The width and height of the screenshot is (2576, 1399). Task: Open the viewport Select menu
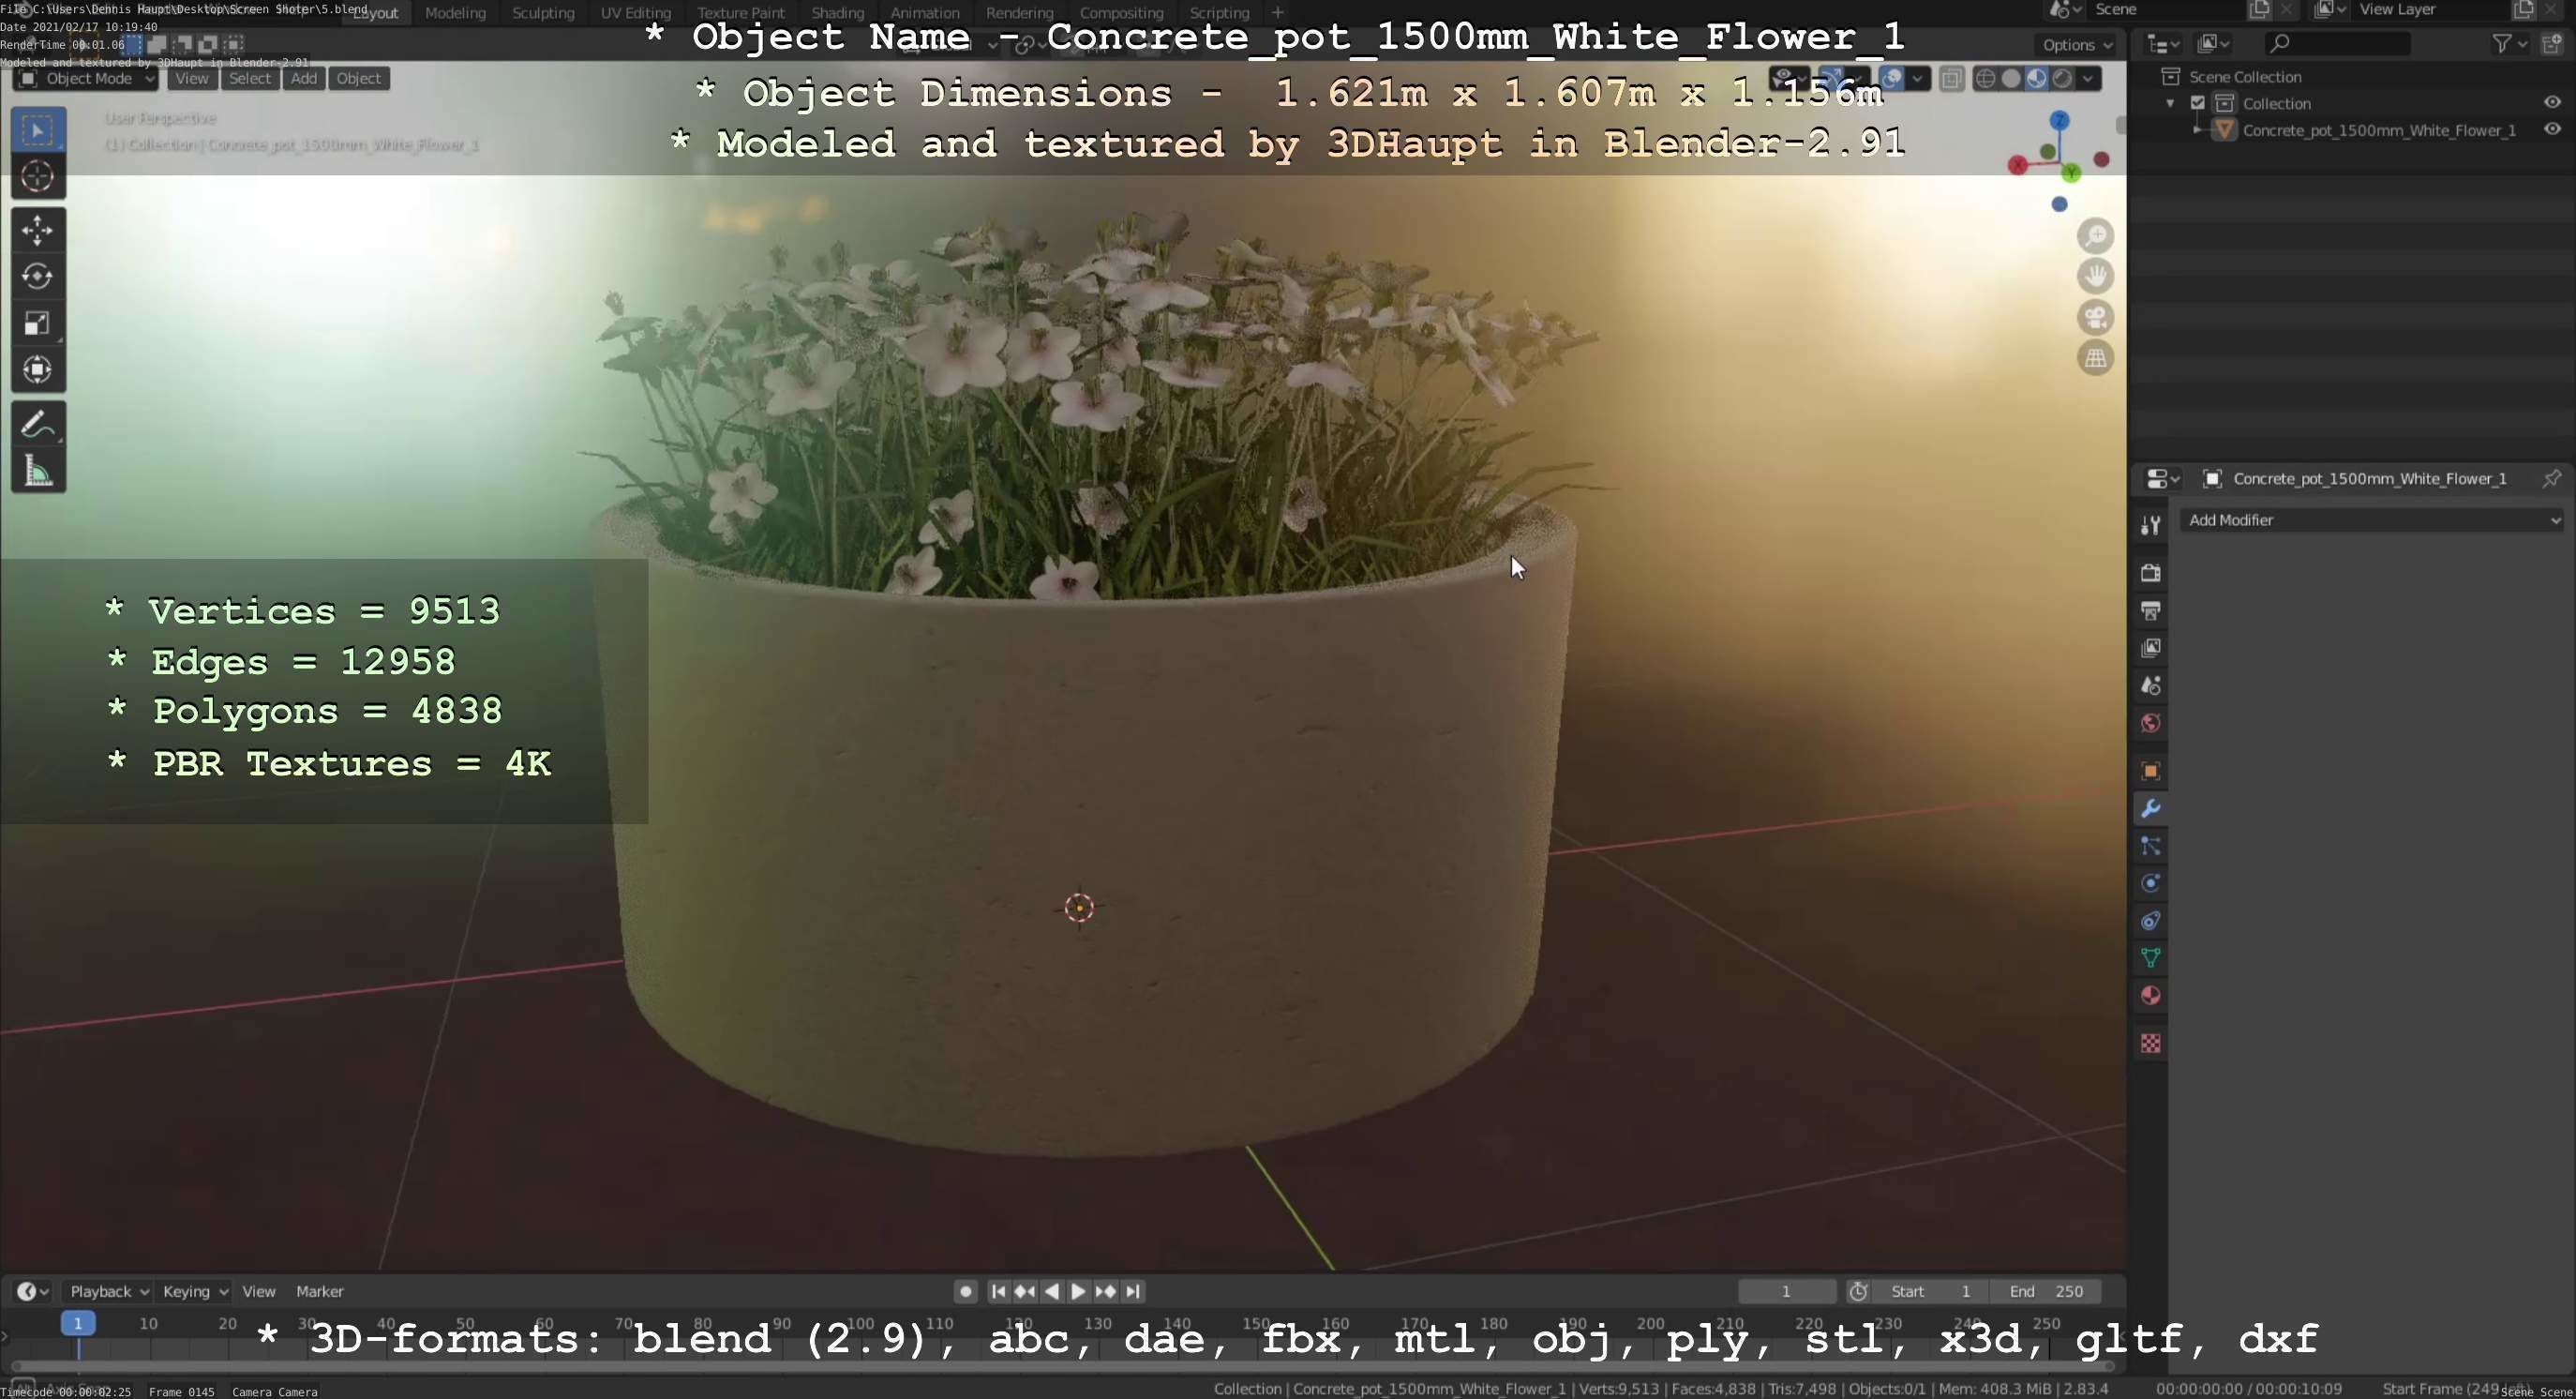point(250,79)
